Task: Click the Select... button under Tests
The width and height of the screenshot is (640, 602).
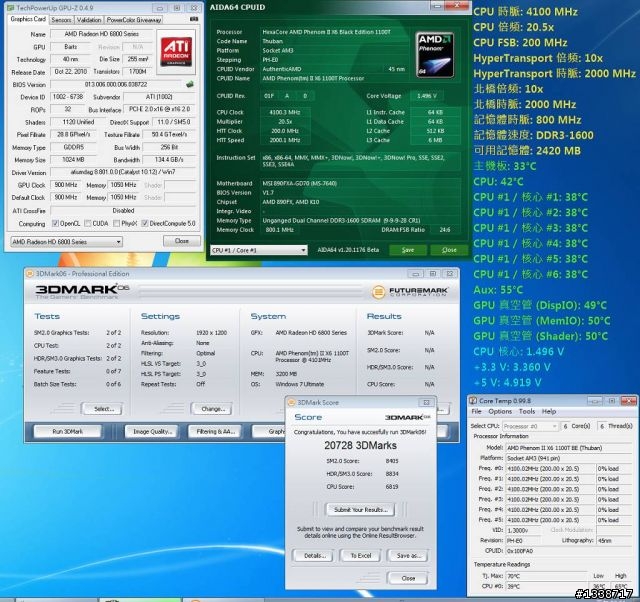Action: 102,409
